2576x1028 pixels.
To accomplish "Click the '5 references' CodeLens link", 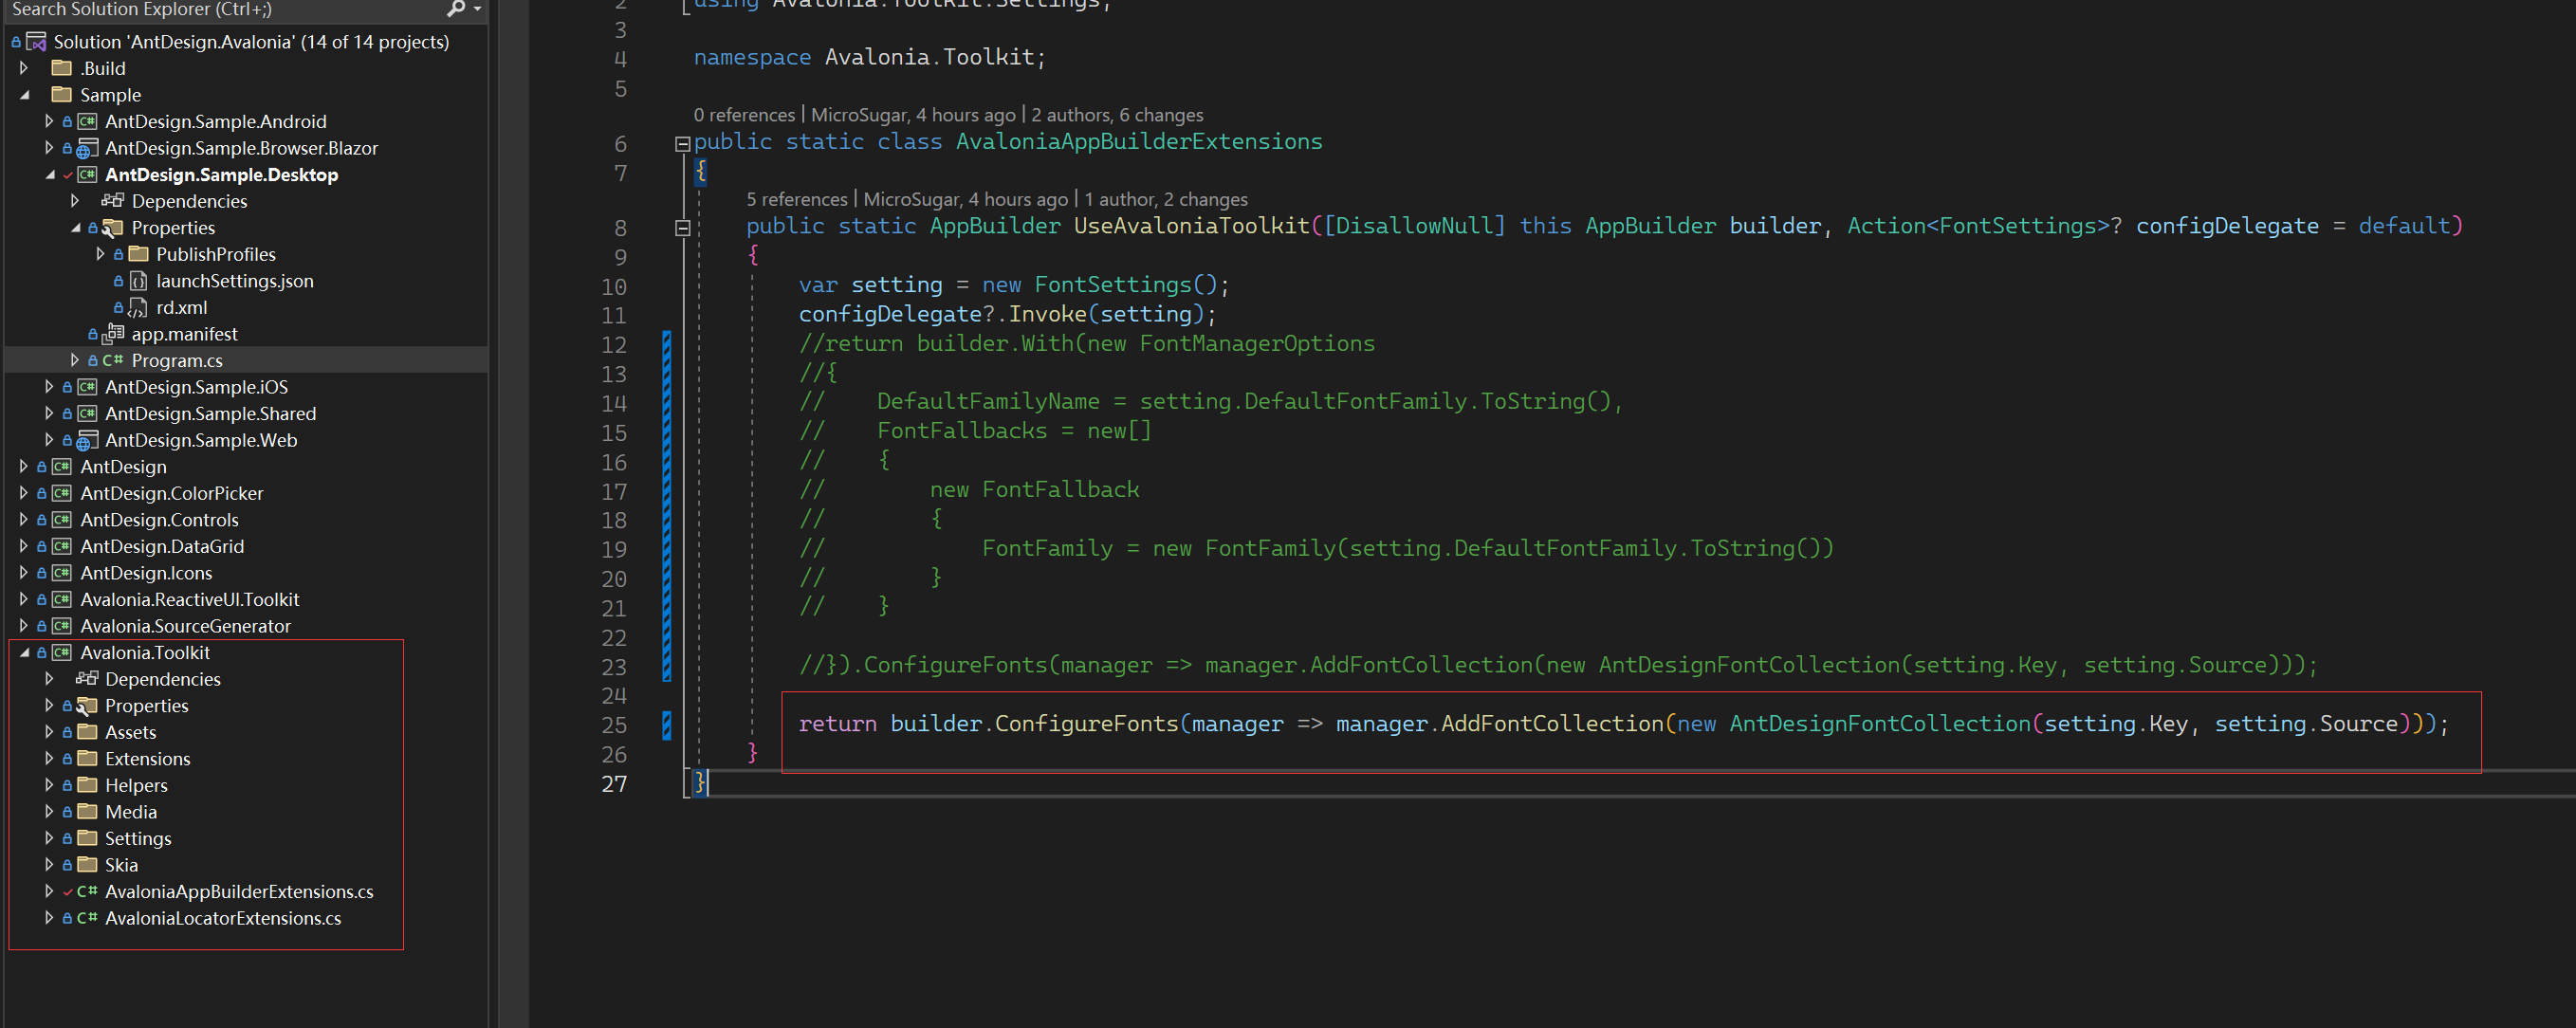I will coord(797,199).
